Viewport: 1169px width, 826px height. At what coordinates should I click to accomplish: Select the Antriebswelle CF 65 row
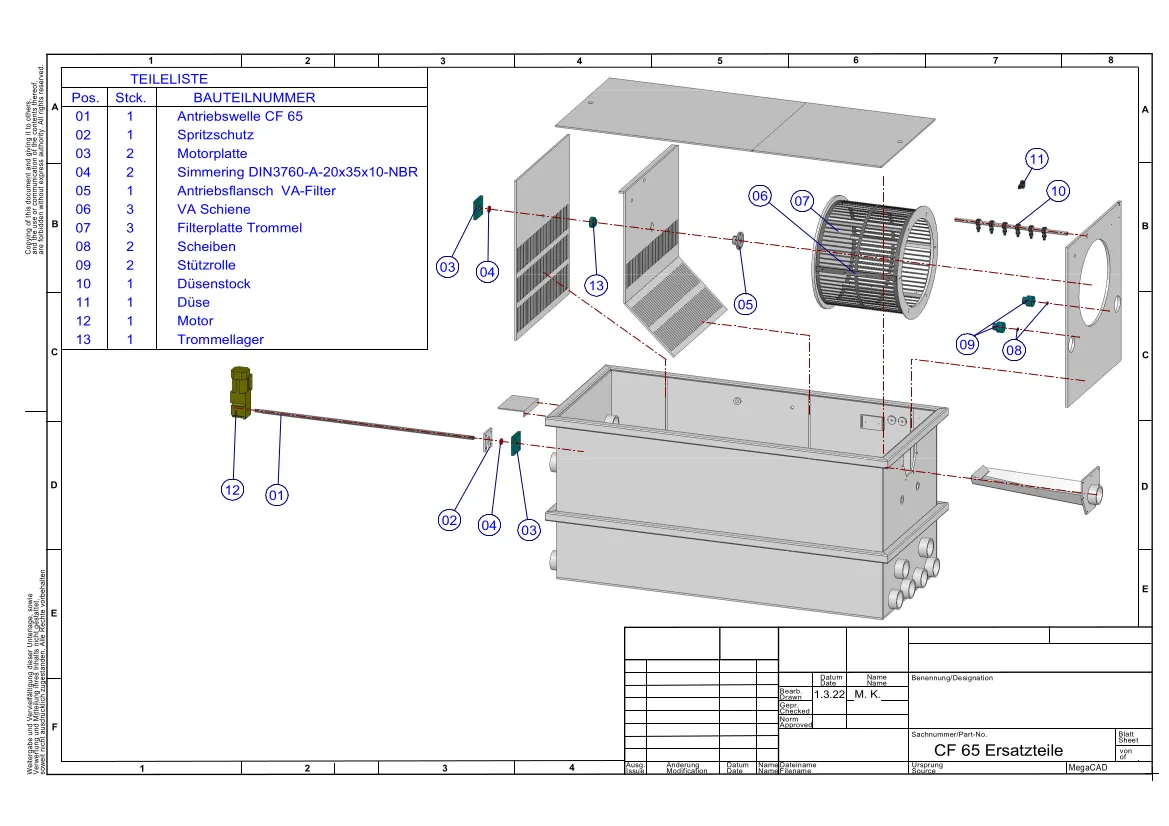tap(240, 116)
